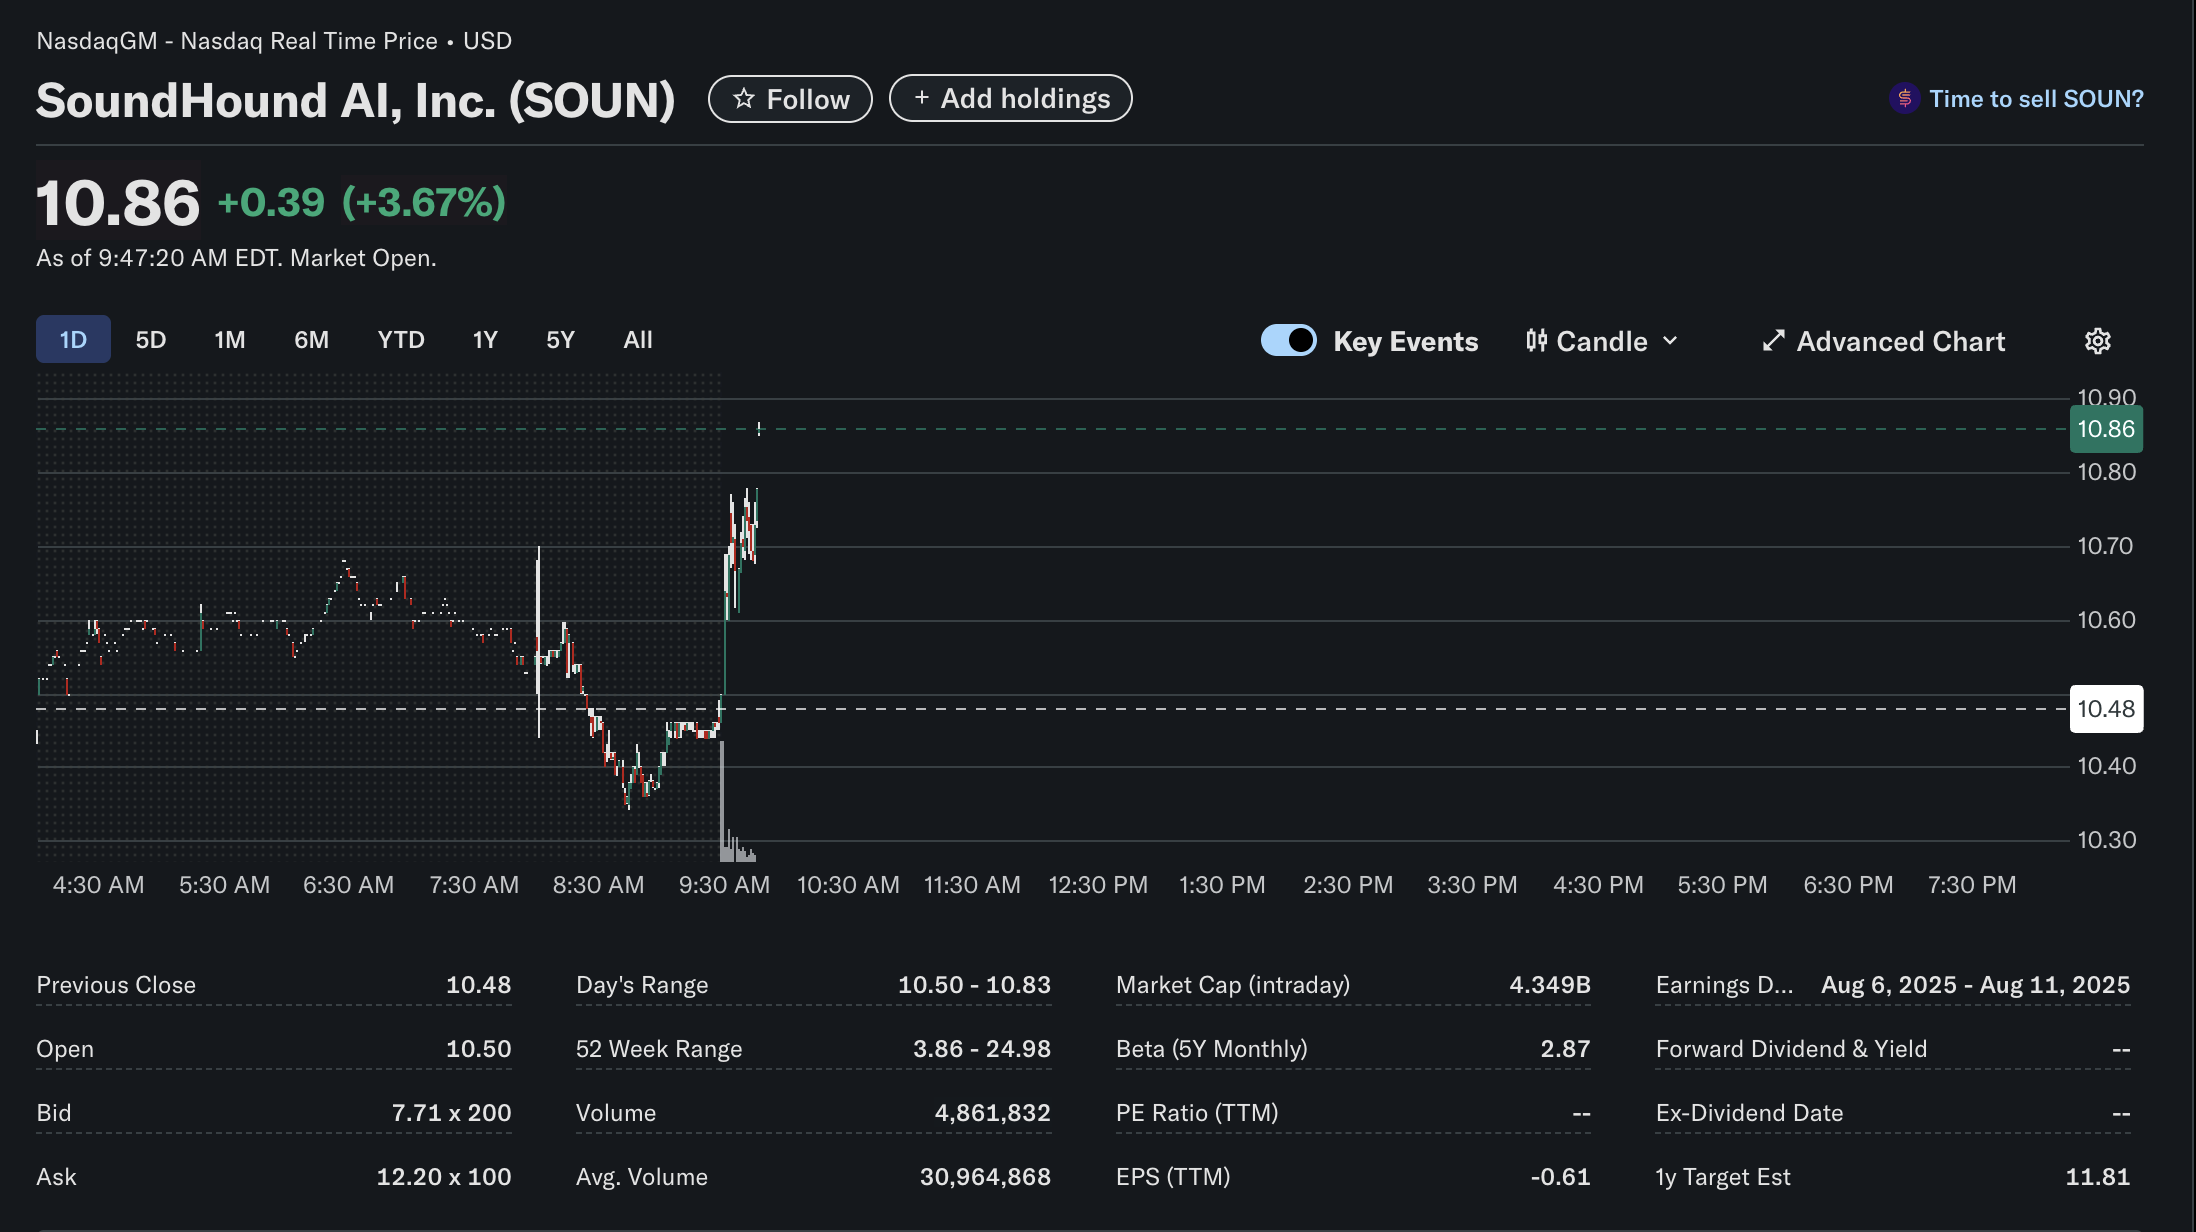
Task: Open chart settings gear icon
Action: (2098, 341)
